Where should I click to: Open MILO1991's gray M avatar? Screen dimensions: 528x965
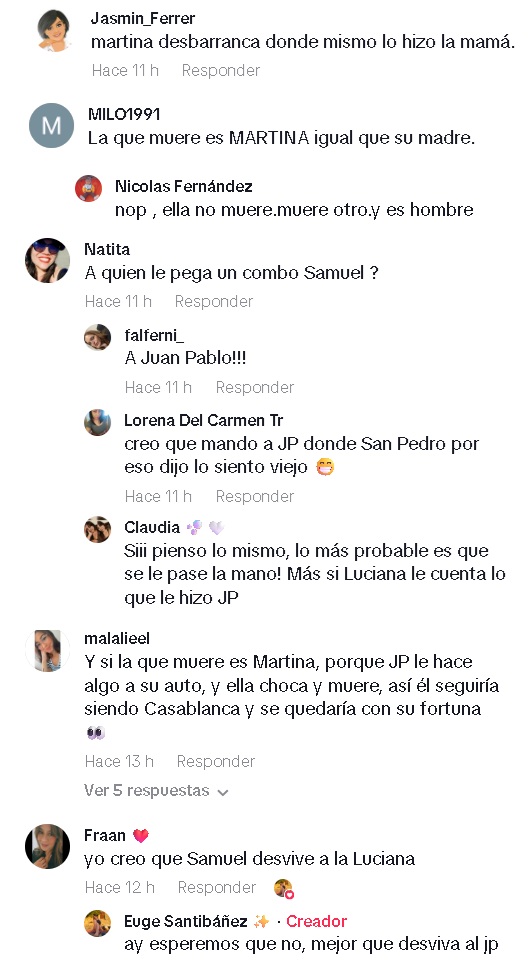click(52, 126)
